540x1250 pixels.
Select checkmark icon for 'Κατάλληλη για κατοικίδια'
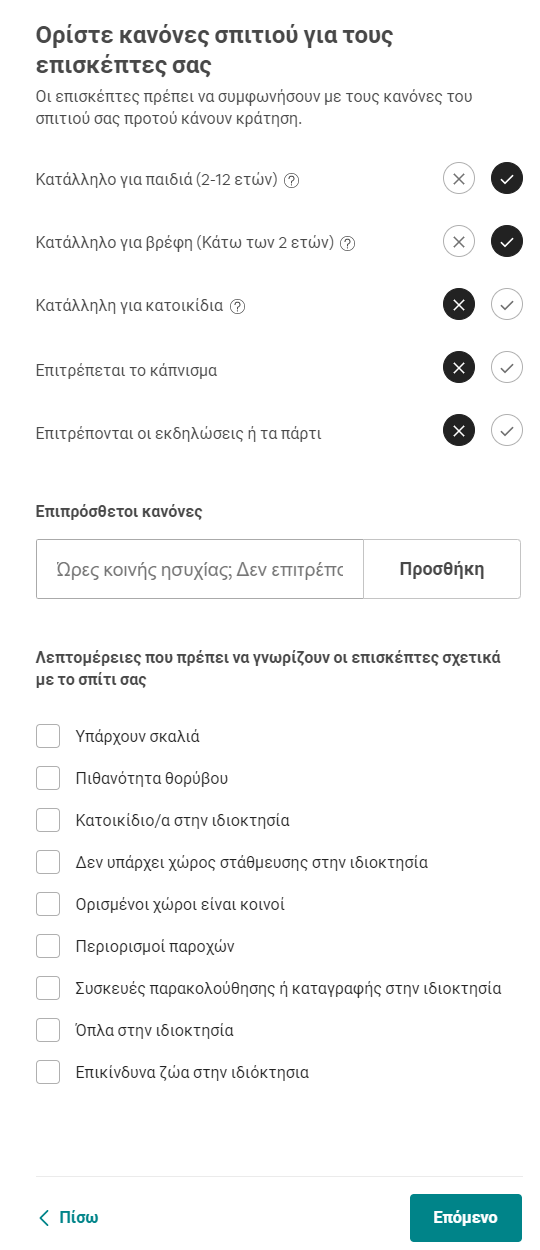click(507, 305)
